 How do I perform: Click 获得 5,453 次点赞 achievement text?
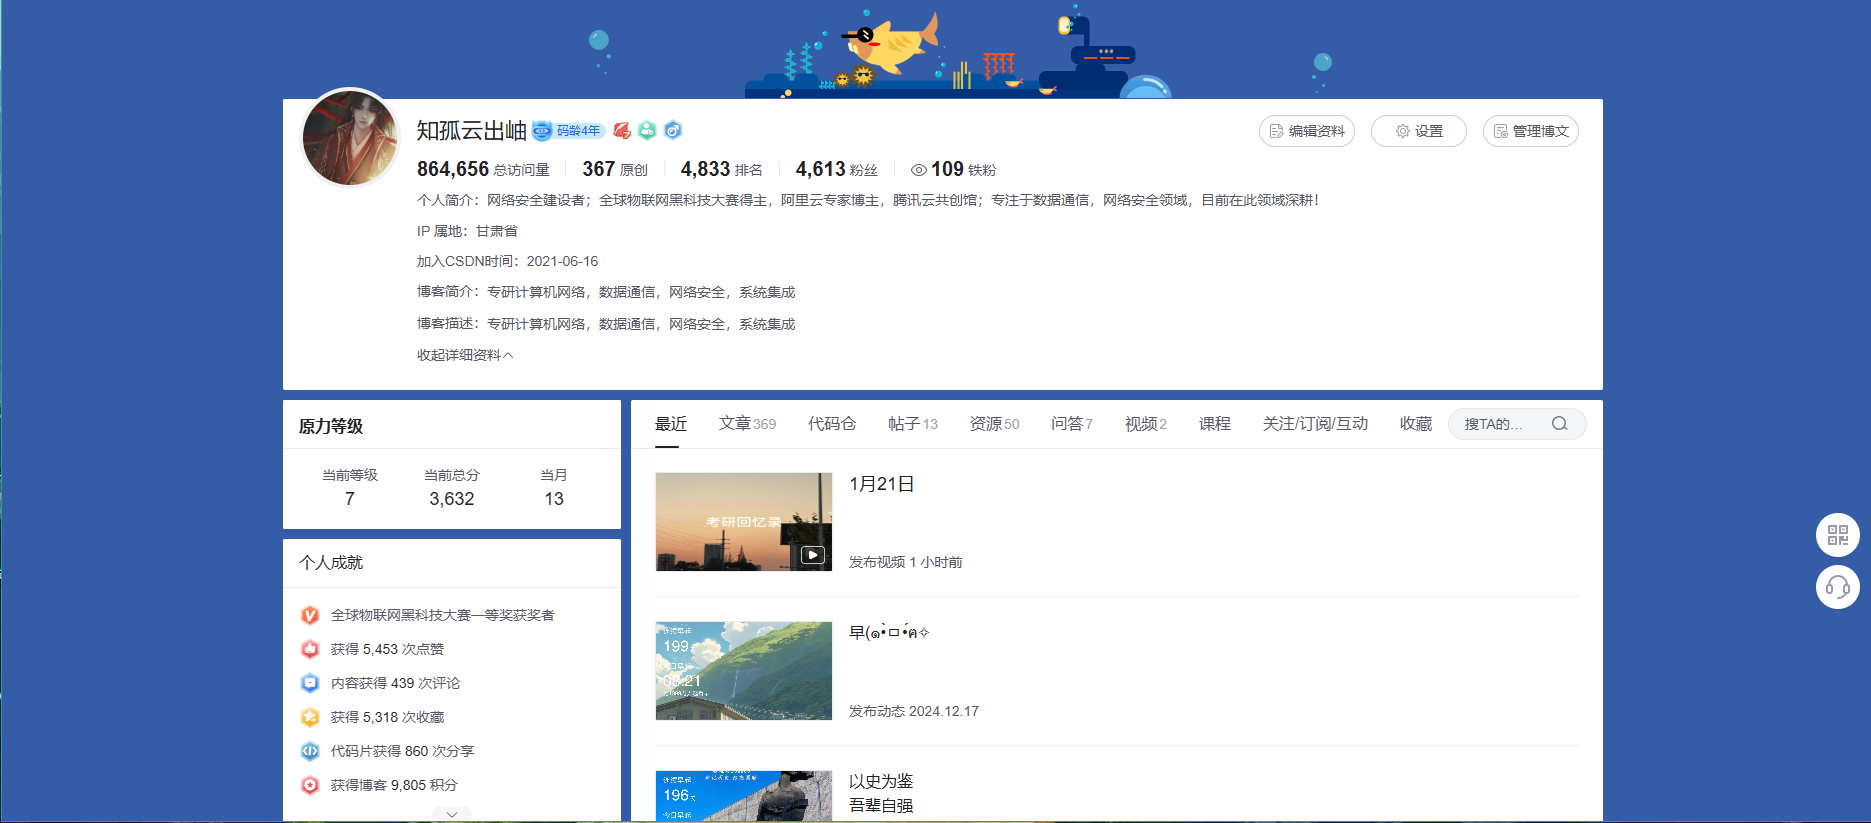click(x=387, y=649)
